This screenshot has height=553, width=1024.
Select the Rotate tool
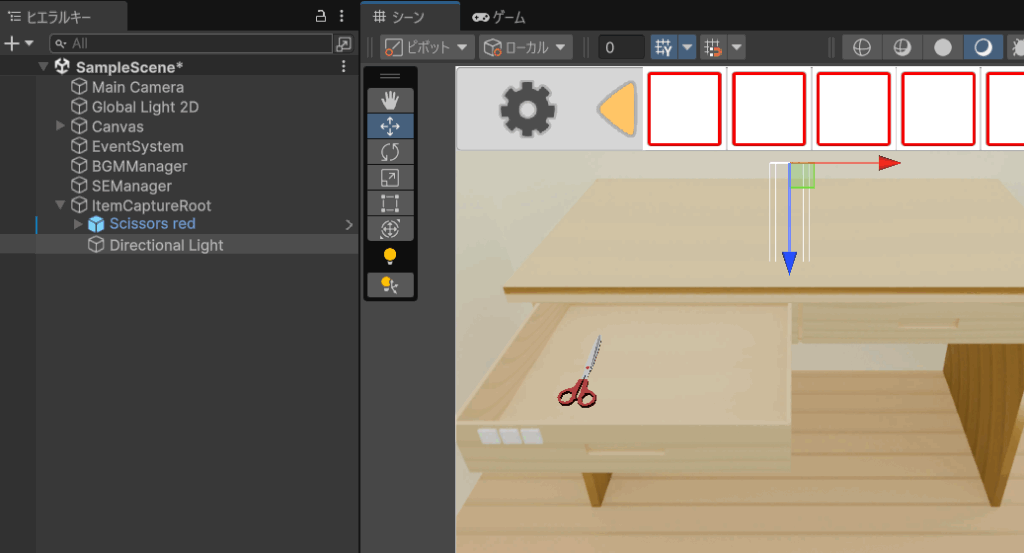[390, 152]
